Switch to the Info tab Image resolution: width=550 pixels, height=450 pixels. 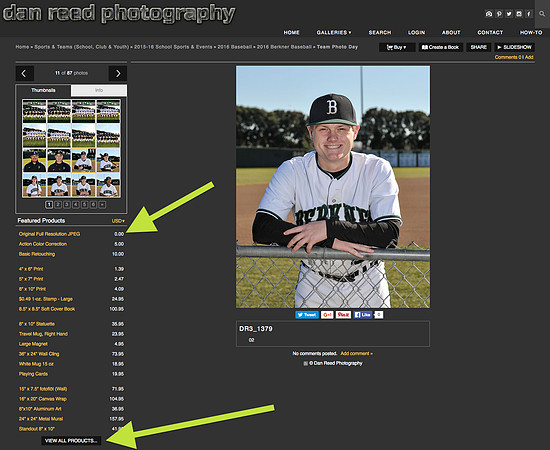pos(99,90)
